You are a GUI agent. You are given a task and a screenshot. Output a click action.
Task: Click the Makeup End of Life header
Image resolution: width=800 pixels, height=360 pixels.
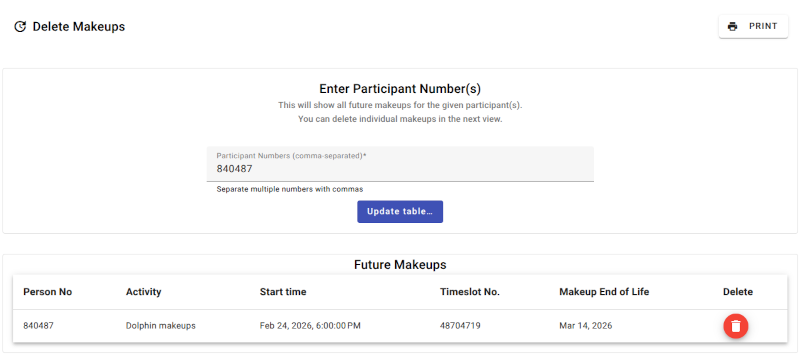coord(604,292)
